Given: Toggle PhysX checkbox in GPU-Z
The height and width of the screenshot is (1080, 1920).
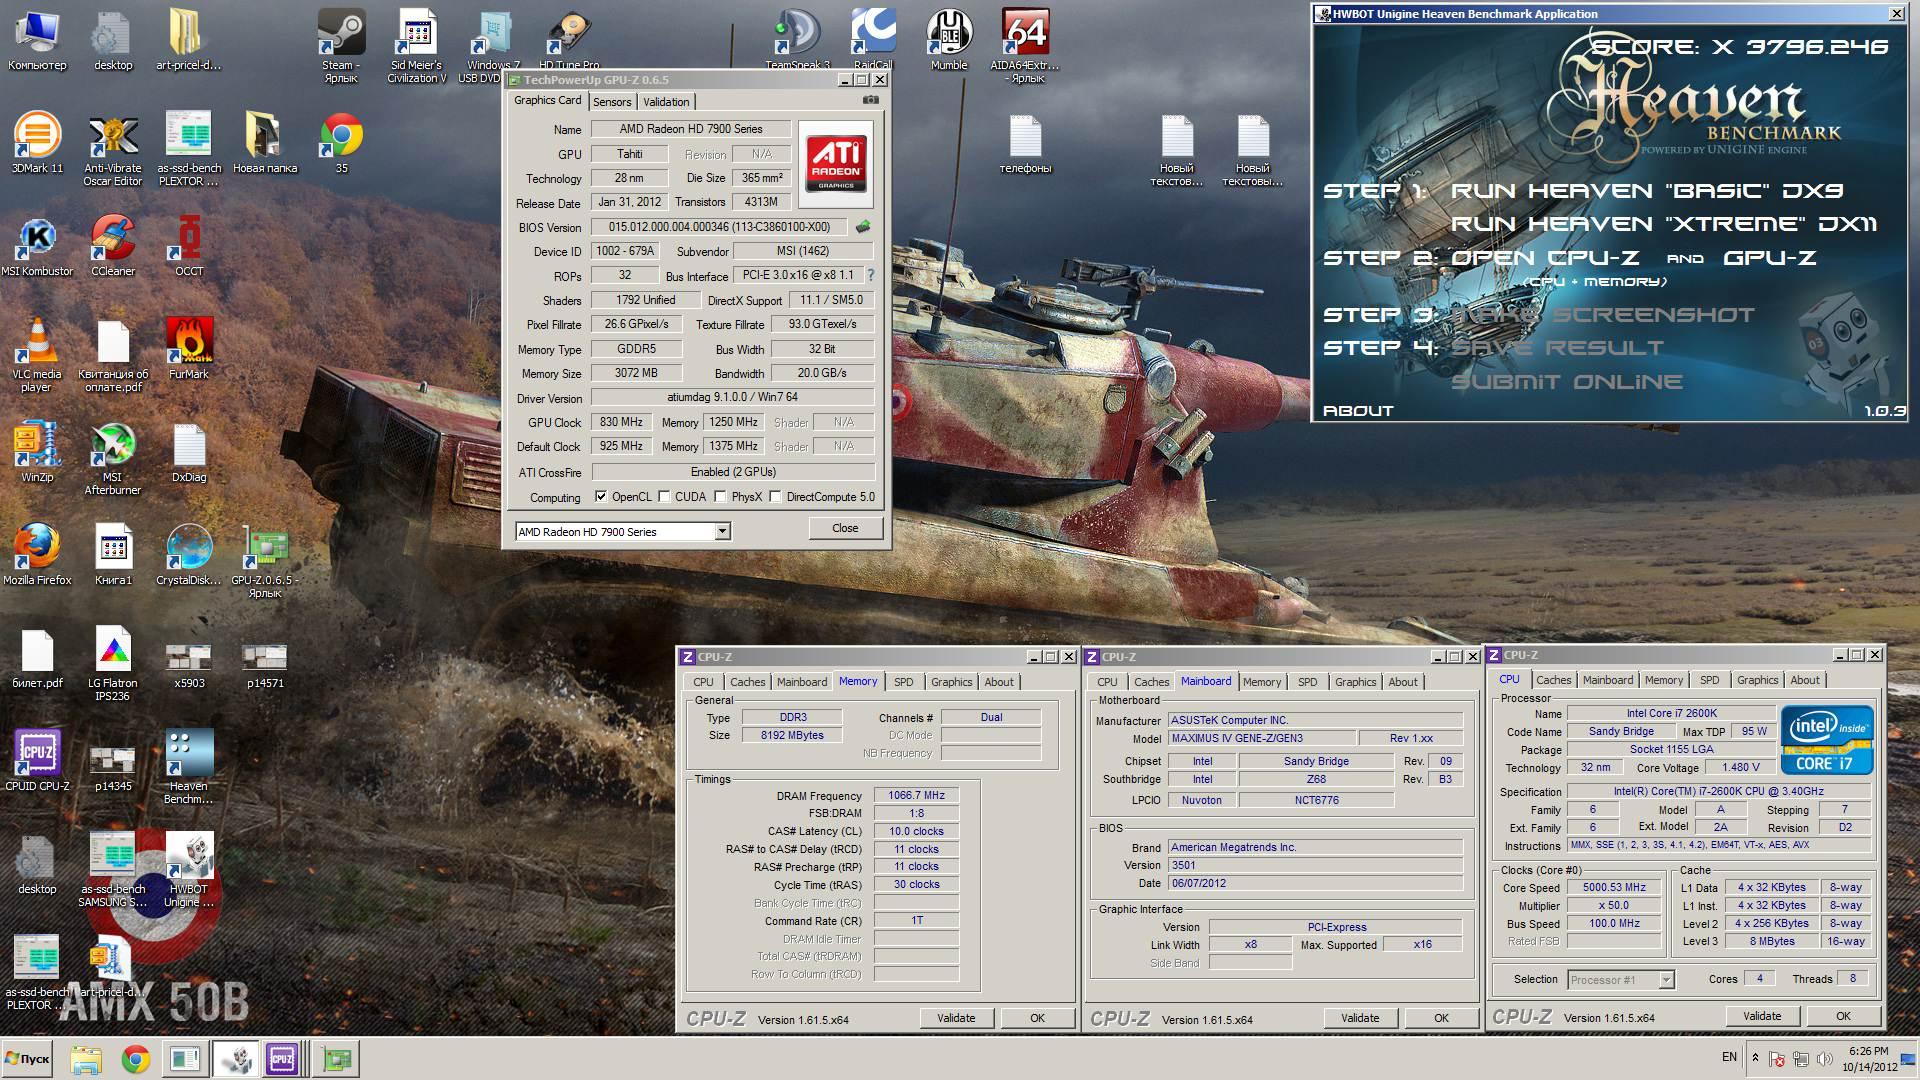Looking at the screenshot, I should point(720,496).
